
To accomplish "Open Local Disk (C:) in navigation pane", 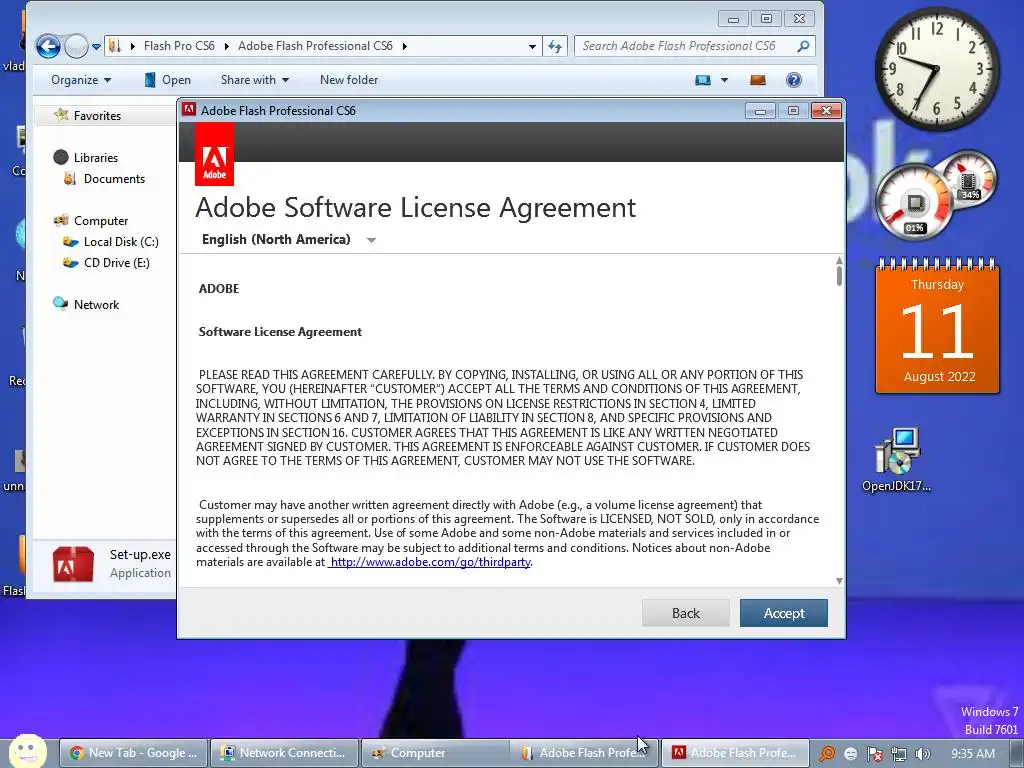I will point(121,242).
